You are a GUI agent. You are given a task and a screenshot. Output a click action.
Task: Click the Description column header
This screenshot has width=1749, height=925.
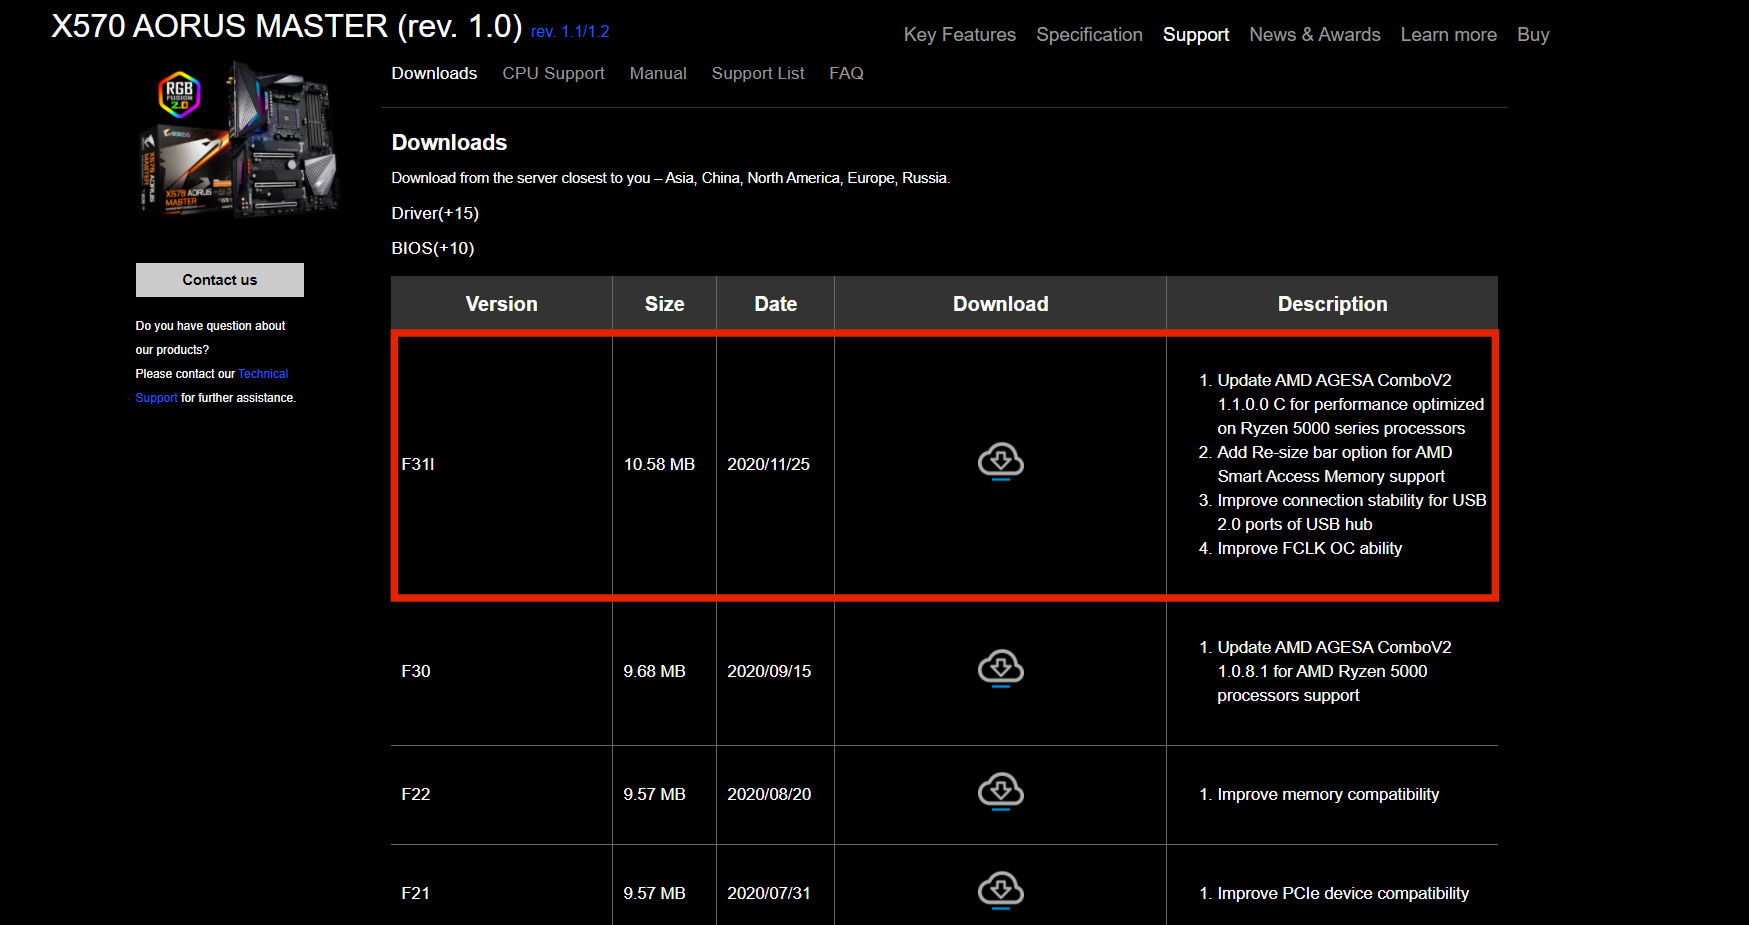pyautogui.click(x=1332, y=304)
